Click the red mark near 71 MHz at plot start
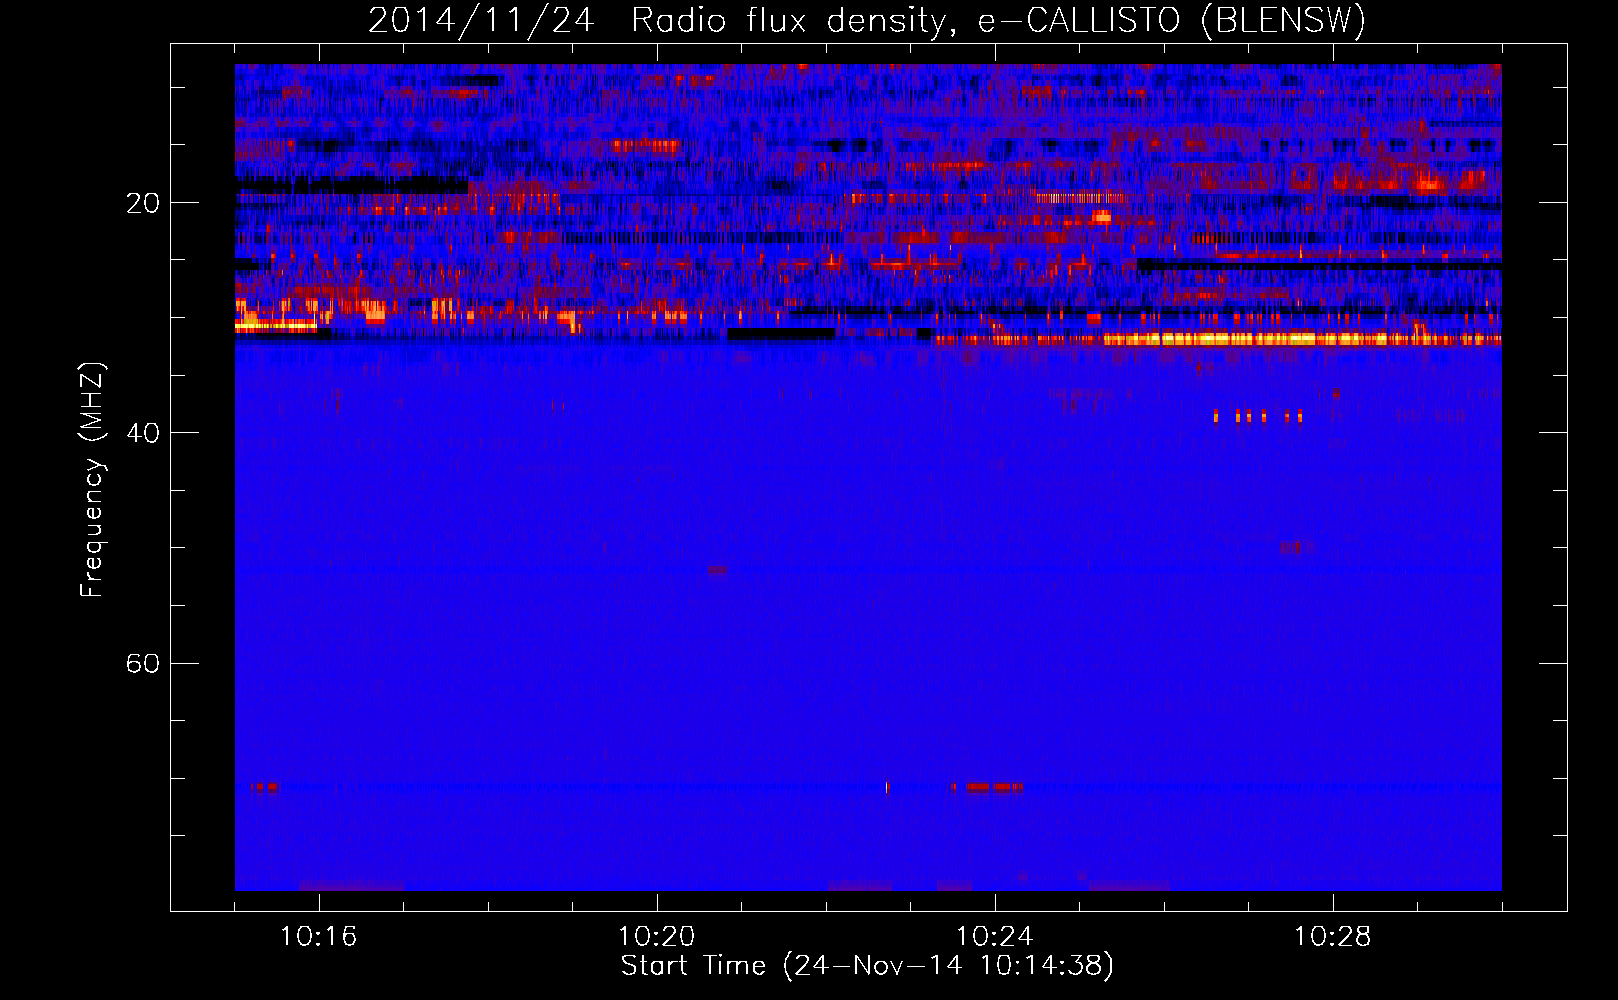The width and height of the screenshot is (1618, 1000). tap(265, 787)
